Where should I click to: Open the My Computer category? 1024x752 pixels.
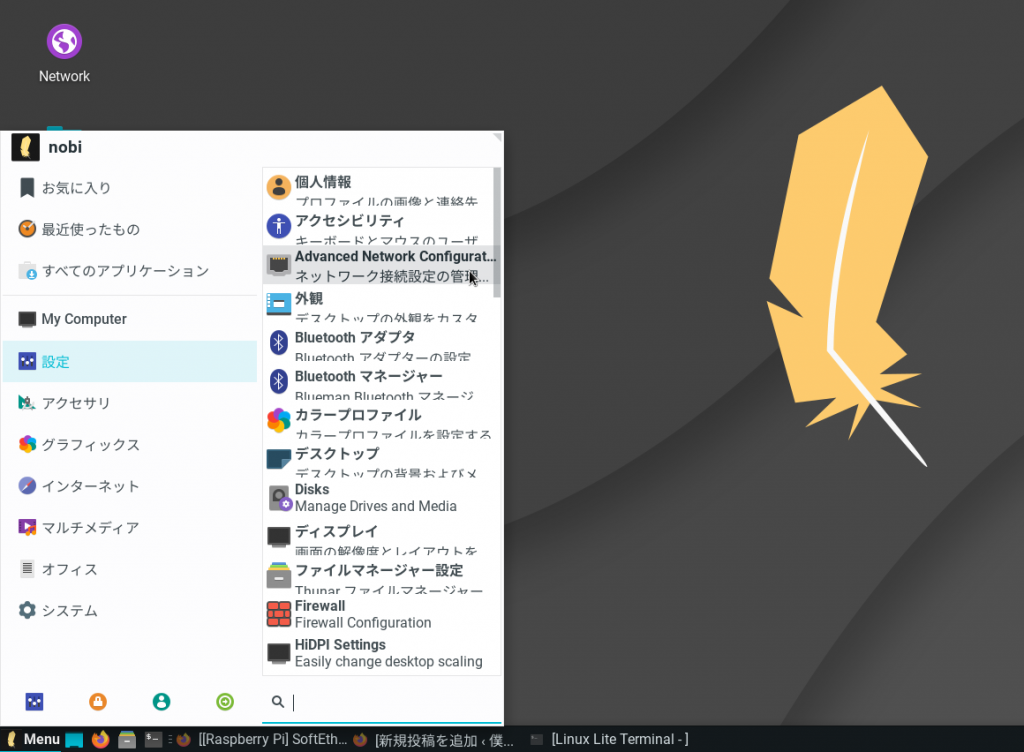[130, 319]
